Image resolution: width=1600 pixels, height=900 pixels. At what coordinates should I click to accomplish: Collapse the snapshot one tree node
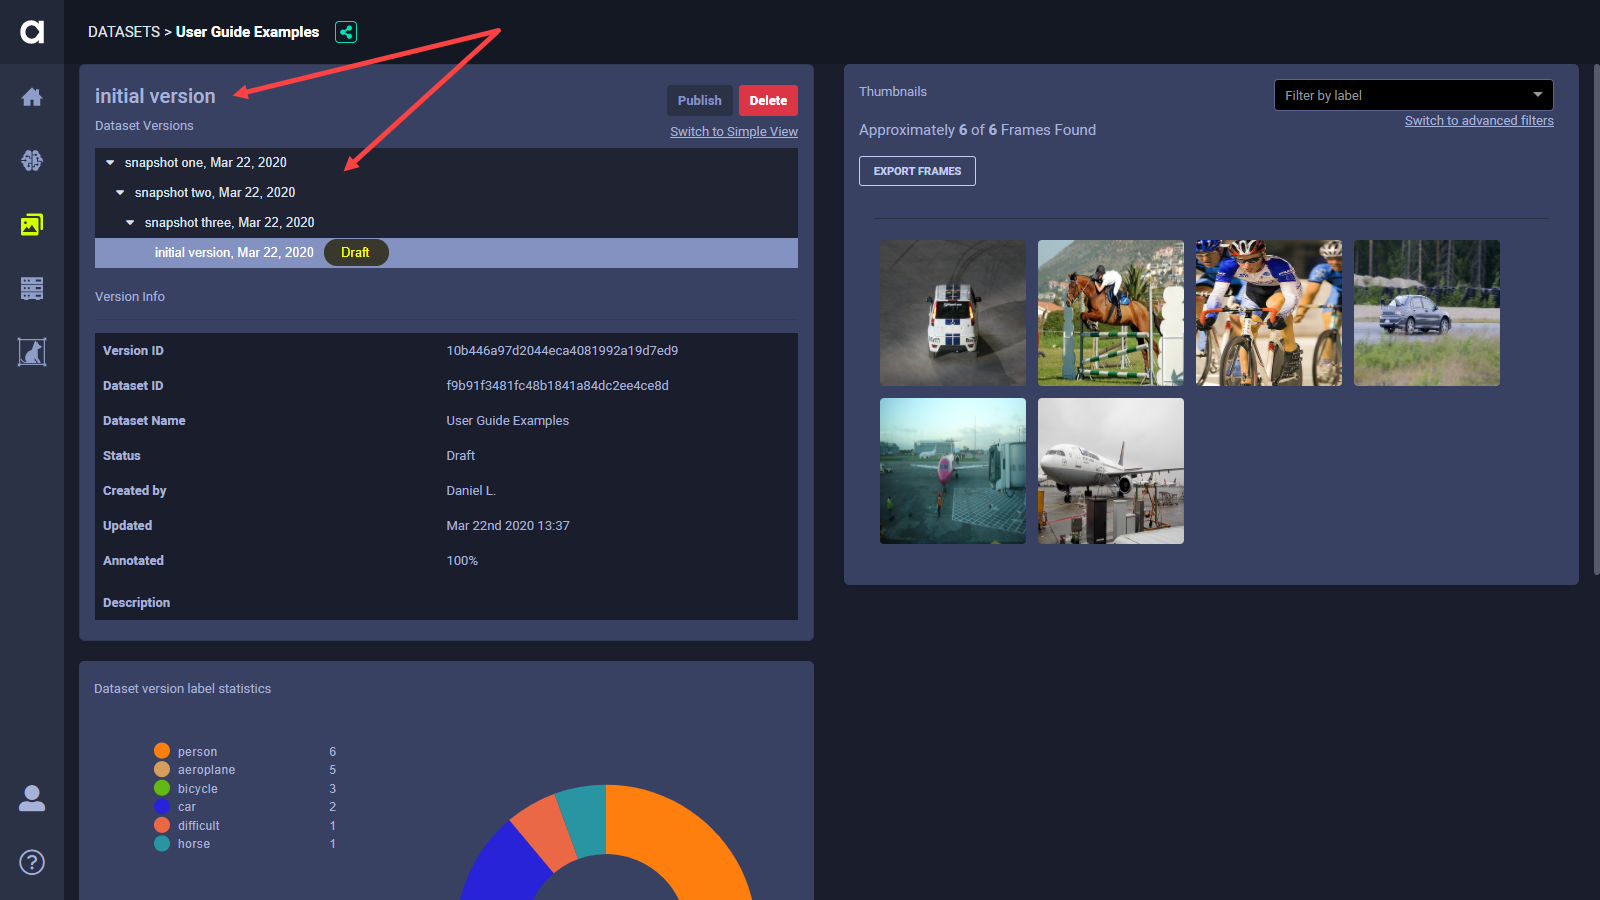click(x=110, y=163)
